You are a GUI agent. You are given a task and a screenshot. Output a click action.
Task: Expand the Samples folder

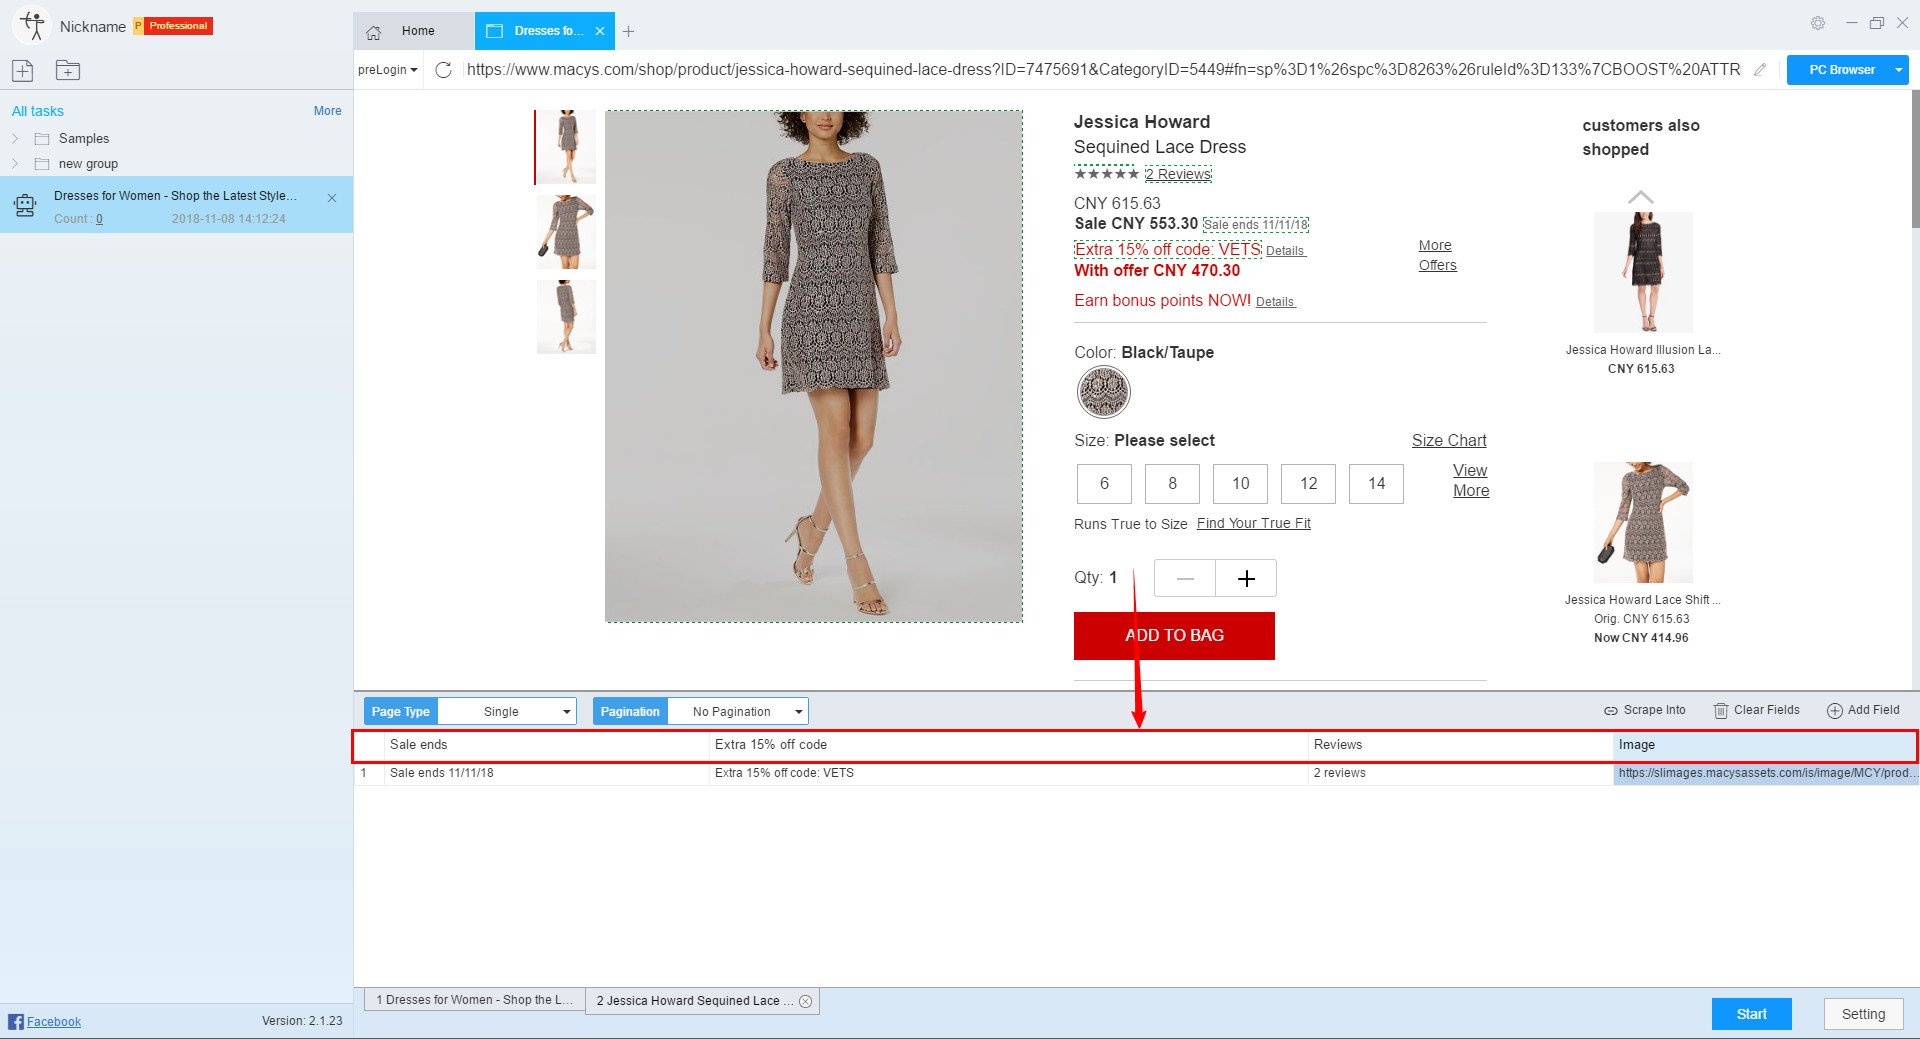(x=15, y=138)
